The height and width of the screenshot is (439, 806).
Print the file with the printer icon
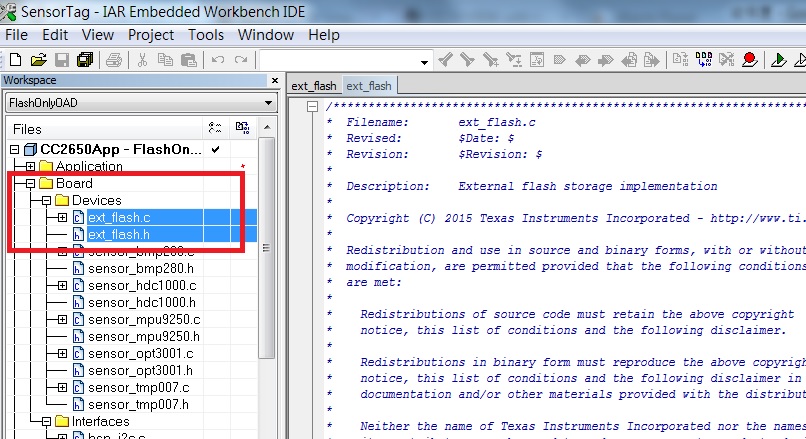pos(114,60)
